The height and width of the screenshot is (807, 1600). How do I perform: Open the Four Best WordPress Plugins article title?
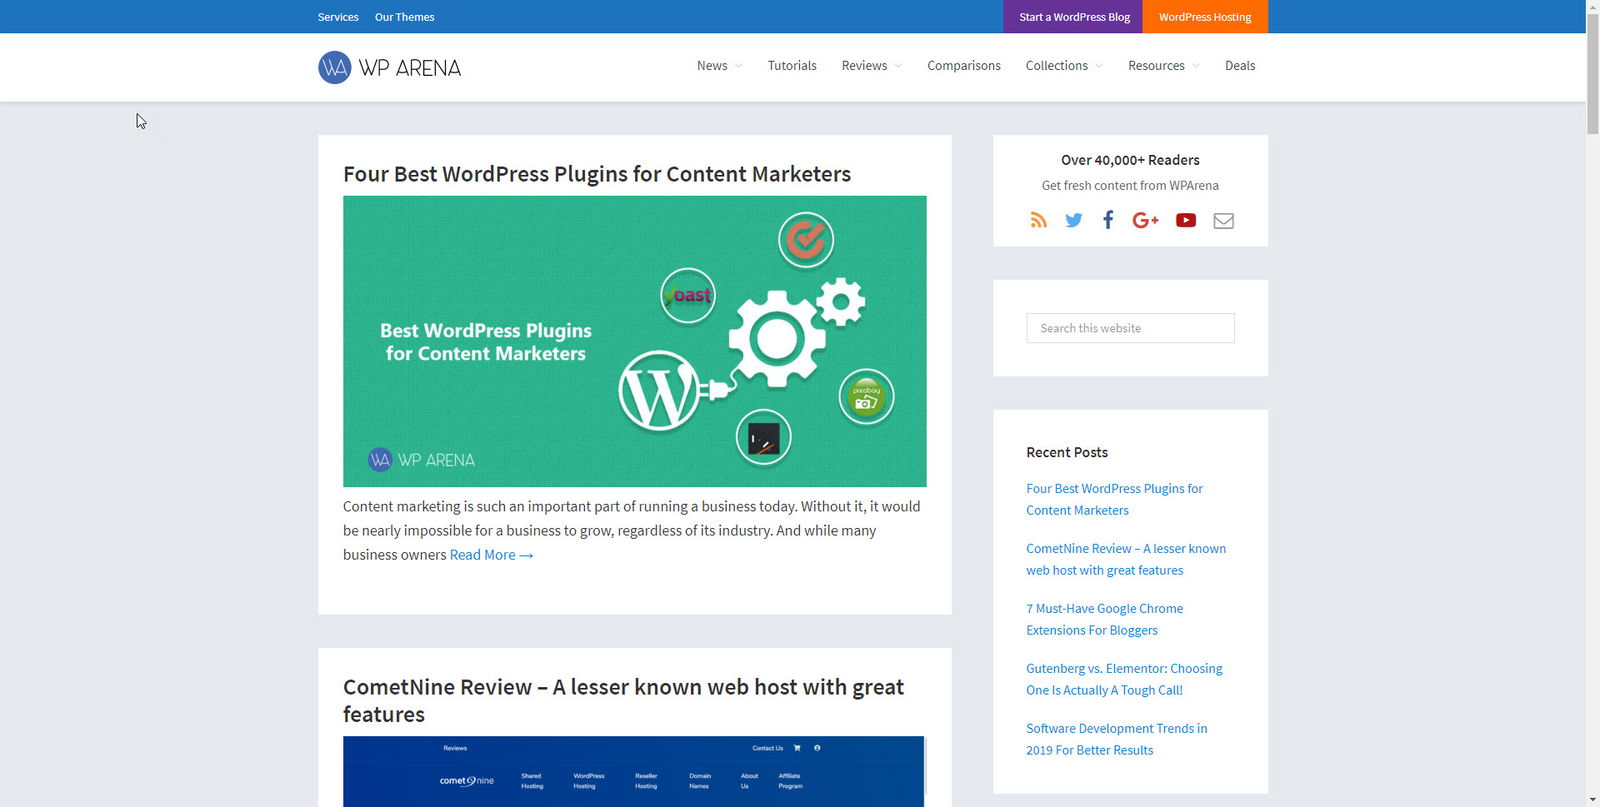[x=597, y=174]
